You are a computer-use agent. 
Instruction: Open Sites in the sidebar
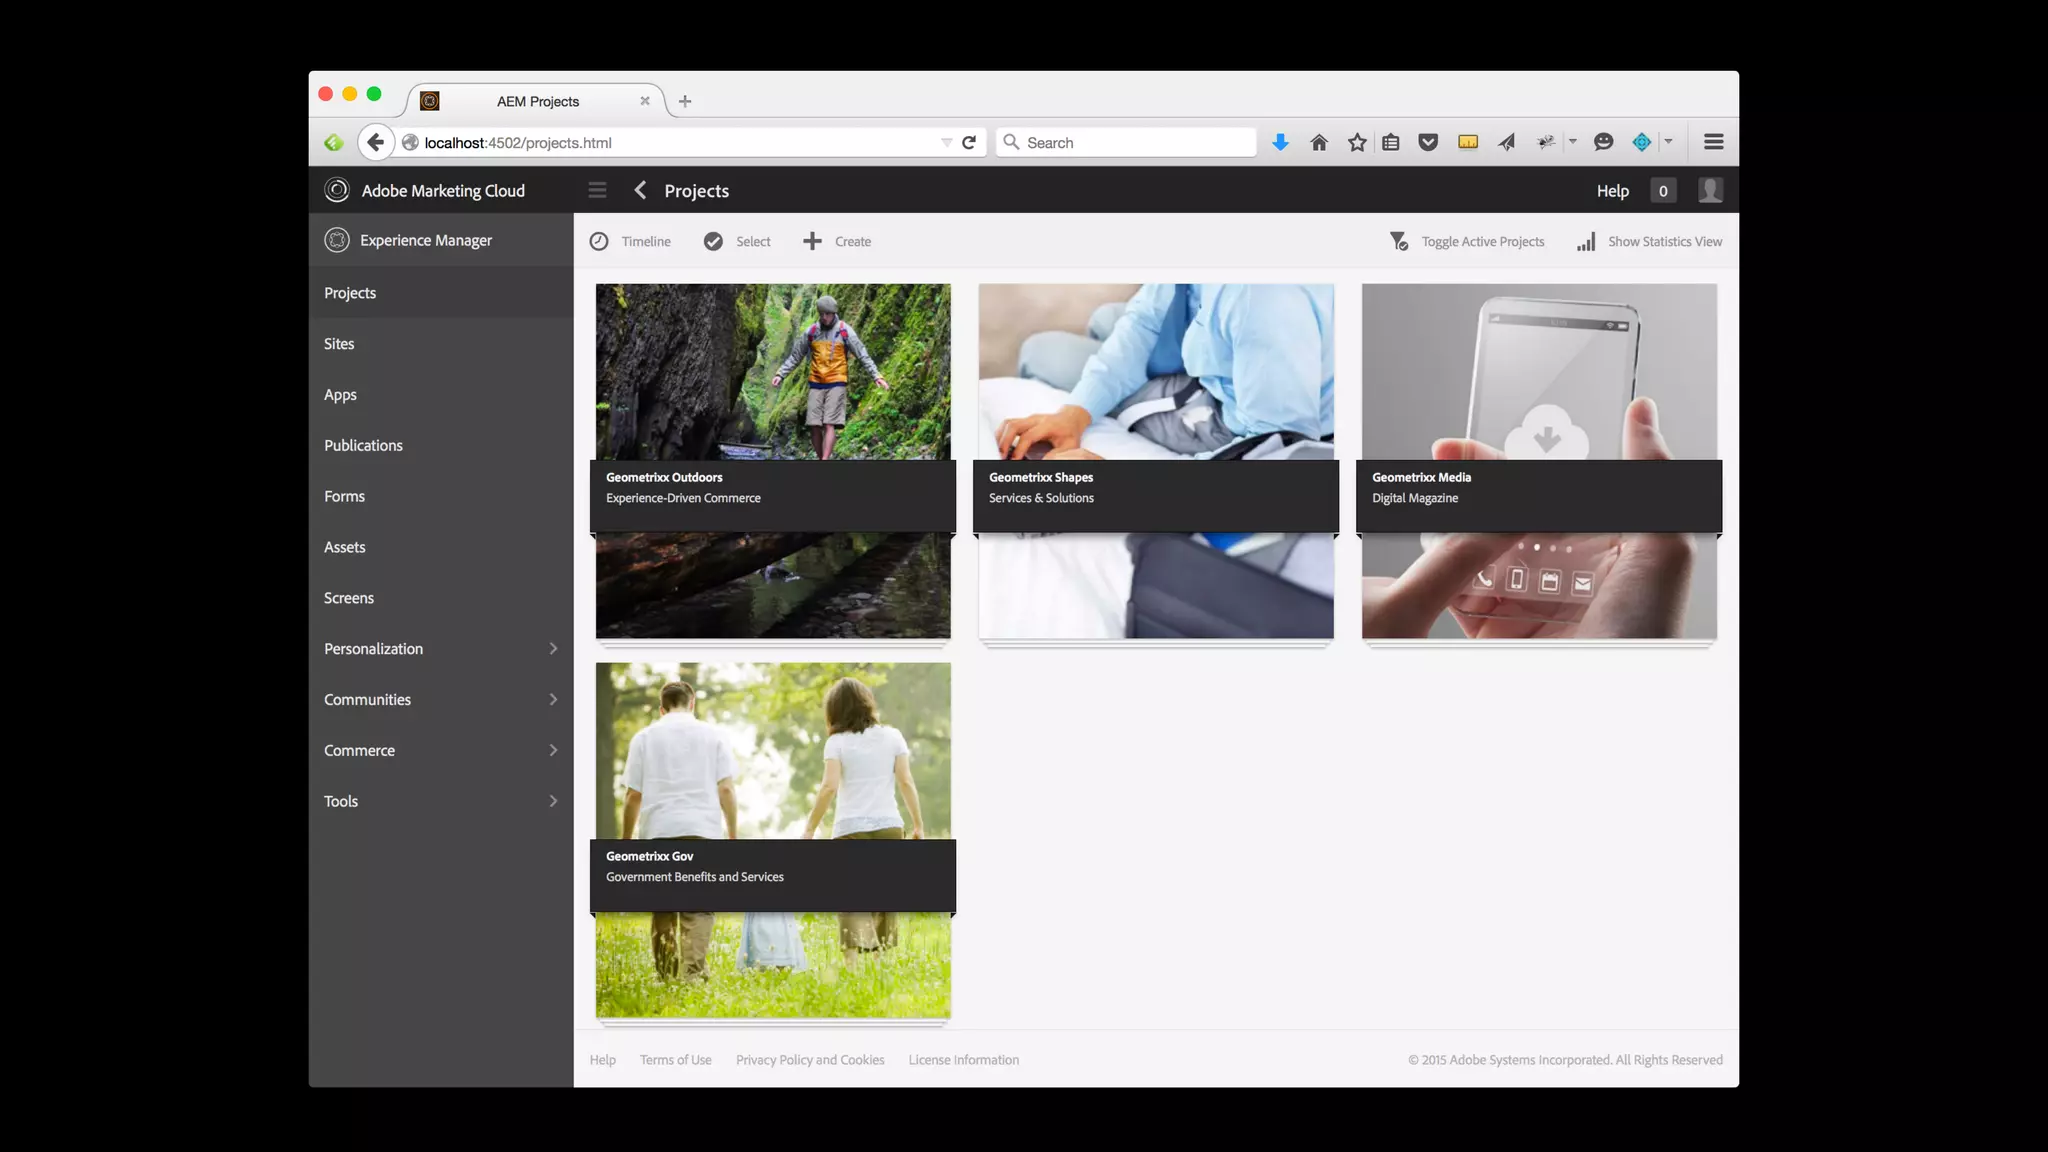point(339,343)
